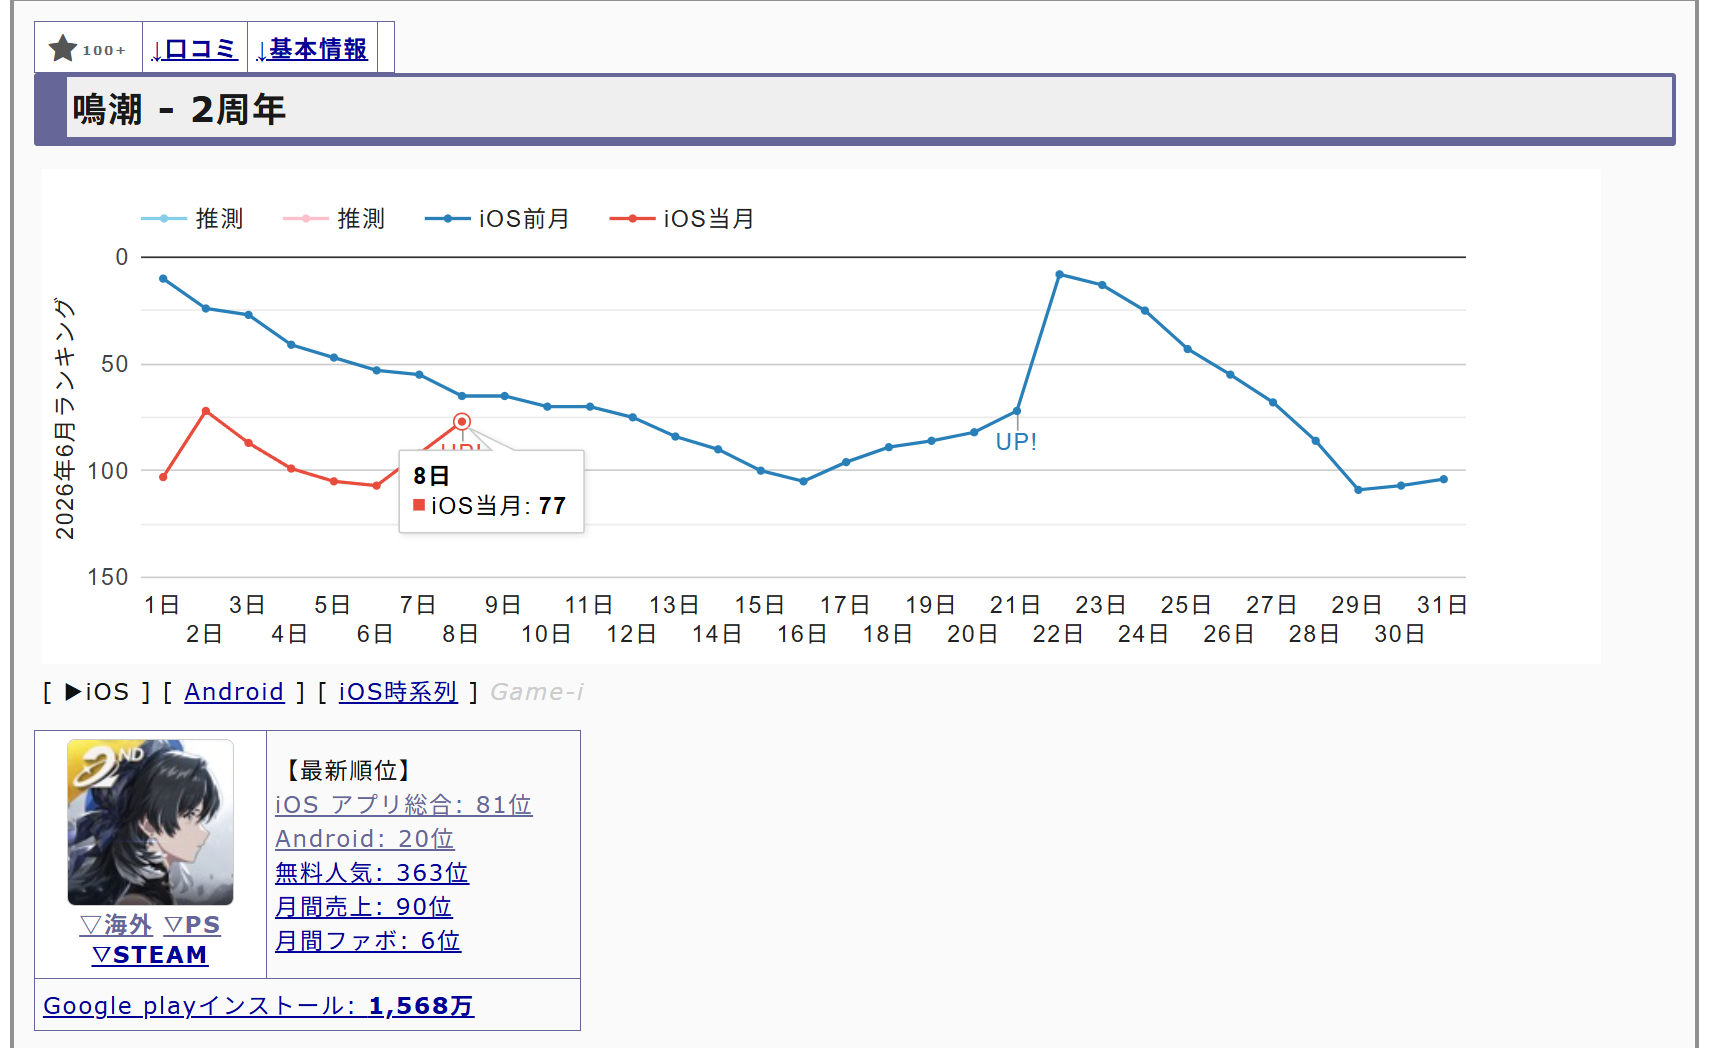Open the ▽STEAM link

pos(150,955)
